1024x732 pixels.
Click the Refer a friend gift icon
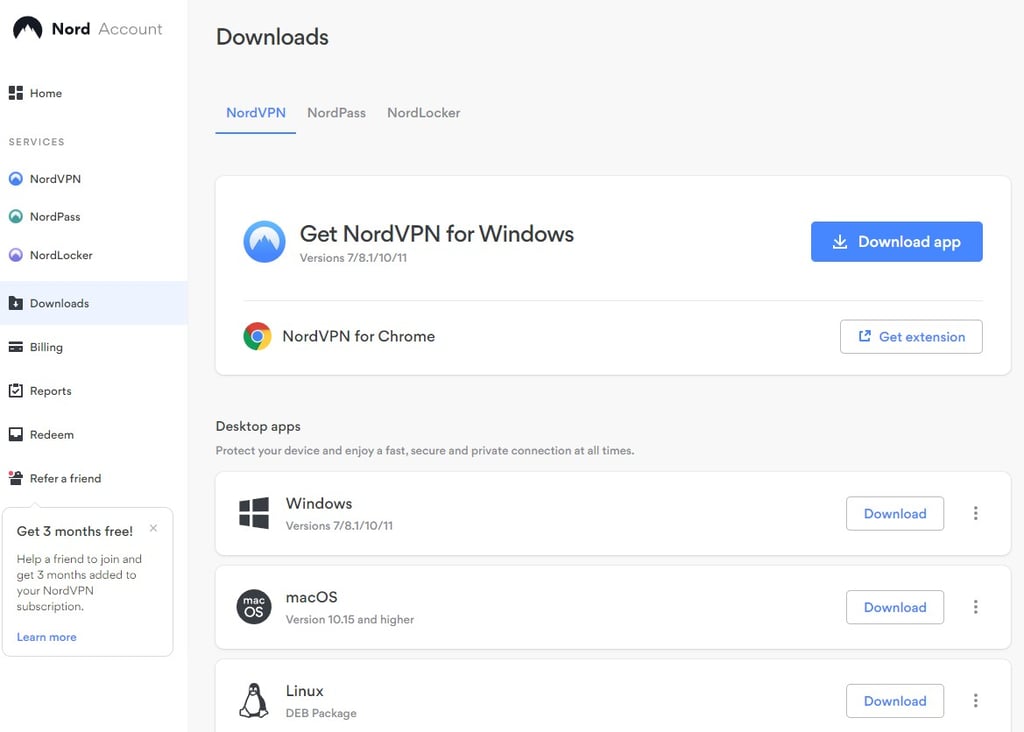(16, 478)
